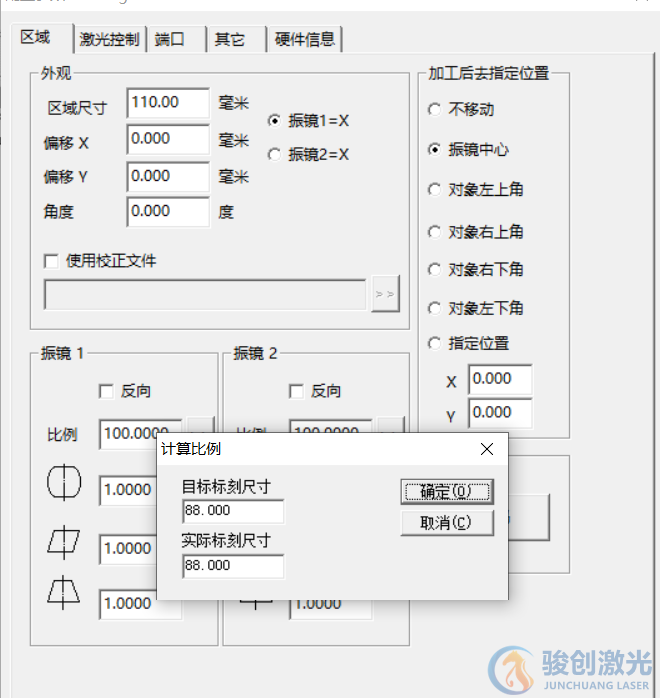Click the 偏移 X input field
Viewport: 660px width, 698px height.
click(168, 139)
